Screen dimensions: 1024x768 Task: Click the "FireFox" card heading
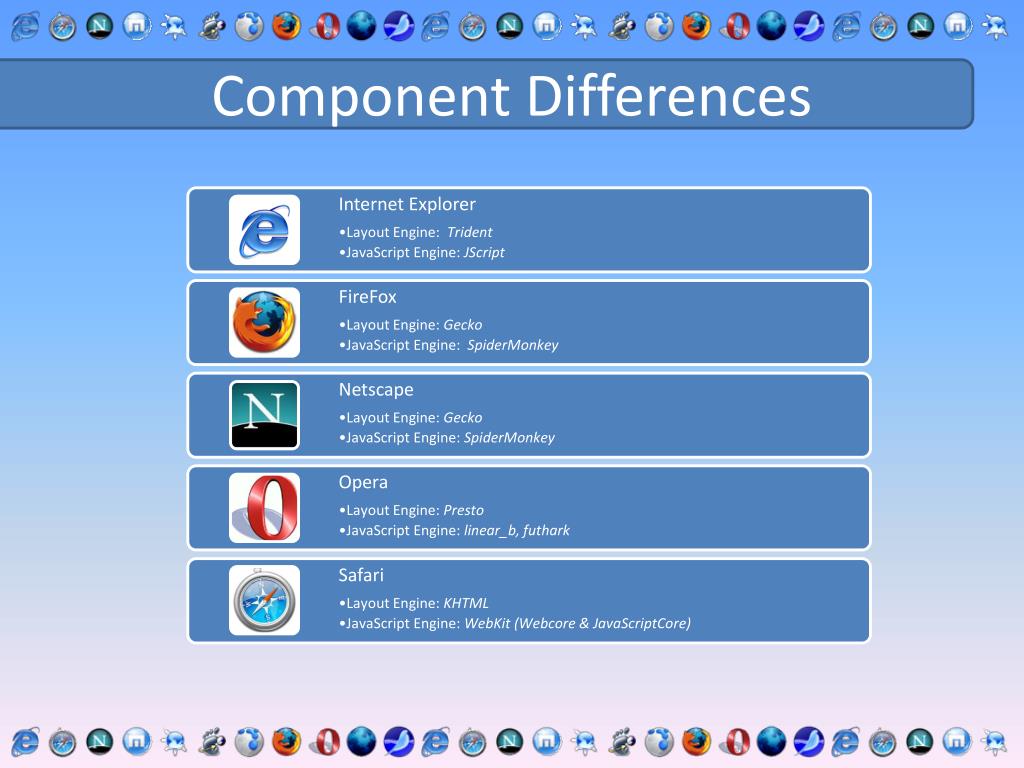(x=368, y=297)
